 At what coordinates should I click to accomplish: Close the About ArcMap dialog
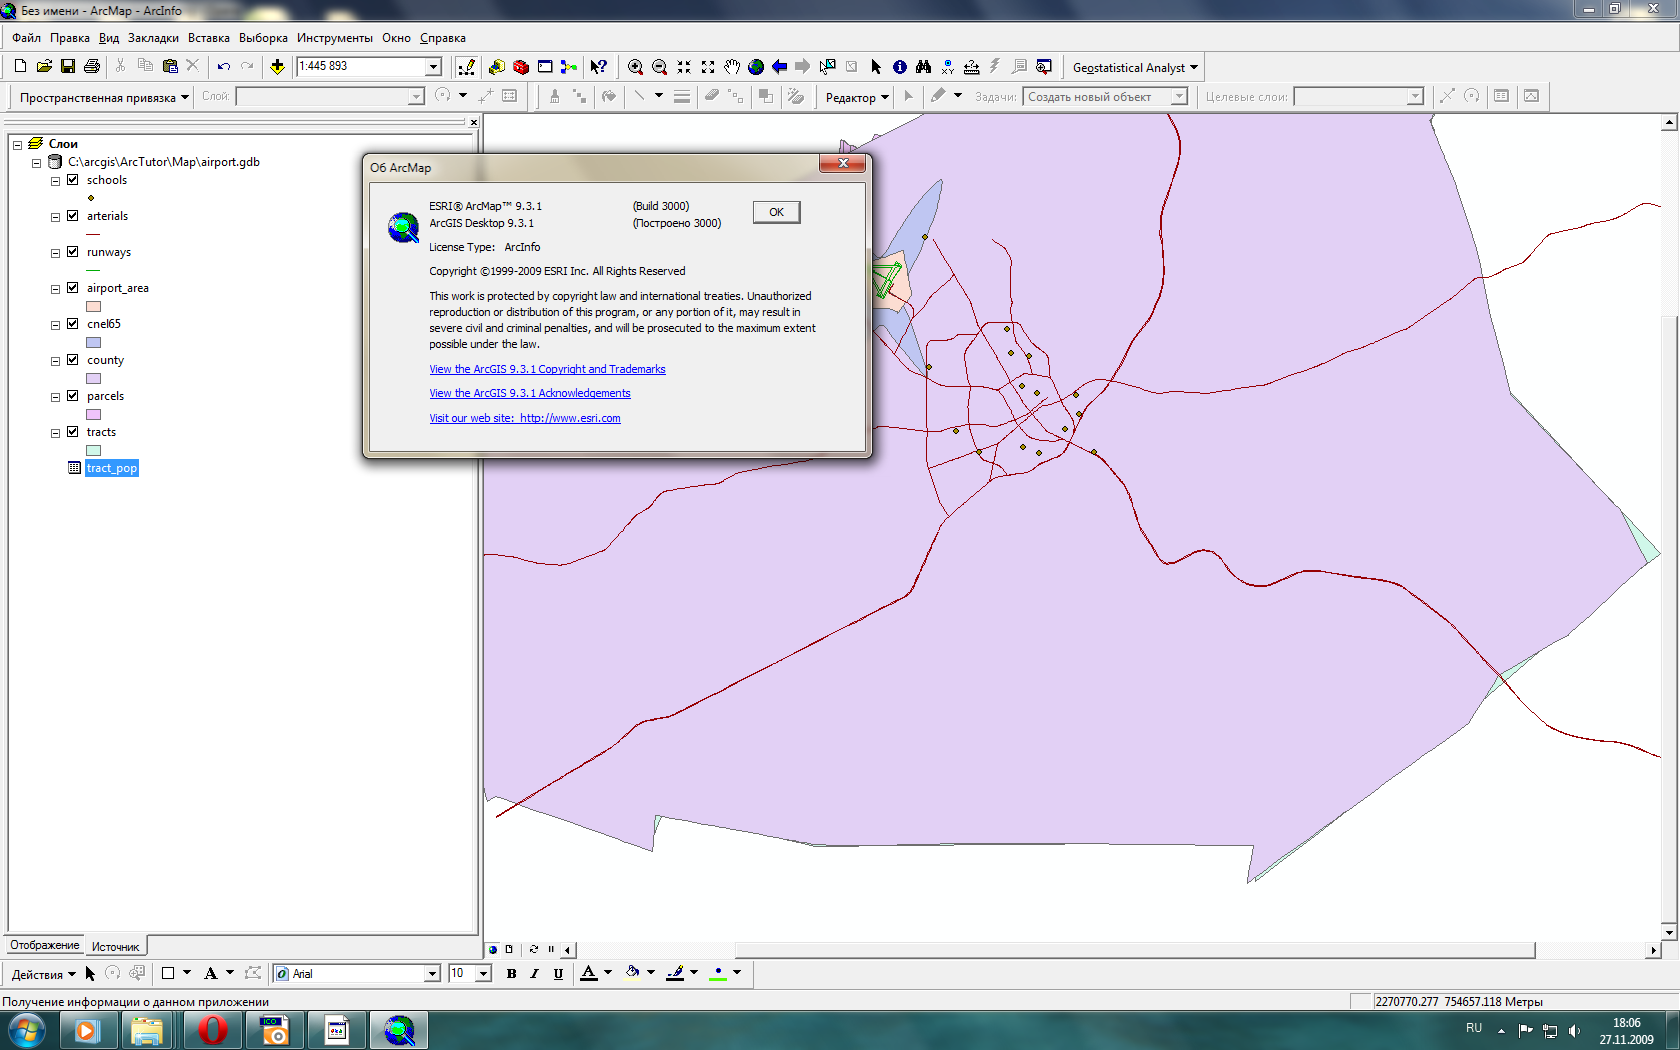tap(842, 163)
